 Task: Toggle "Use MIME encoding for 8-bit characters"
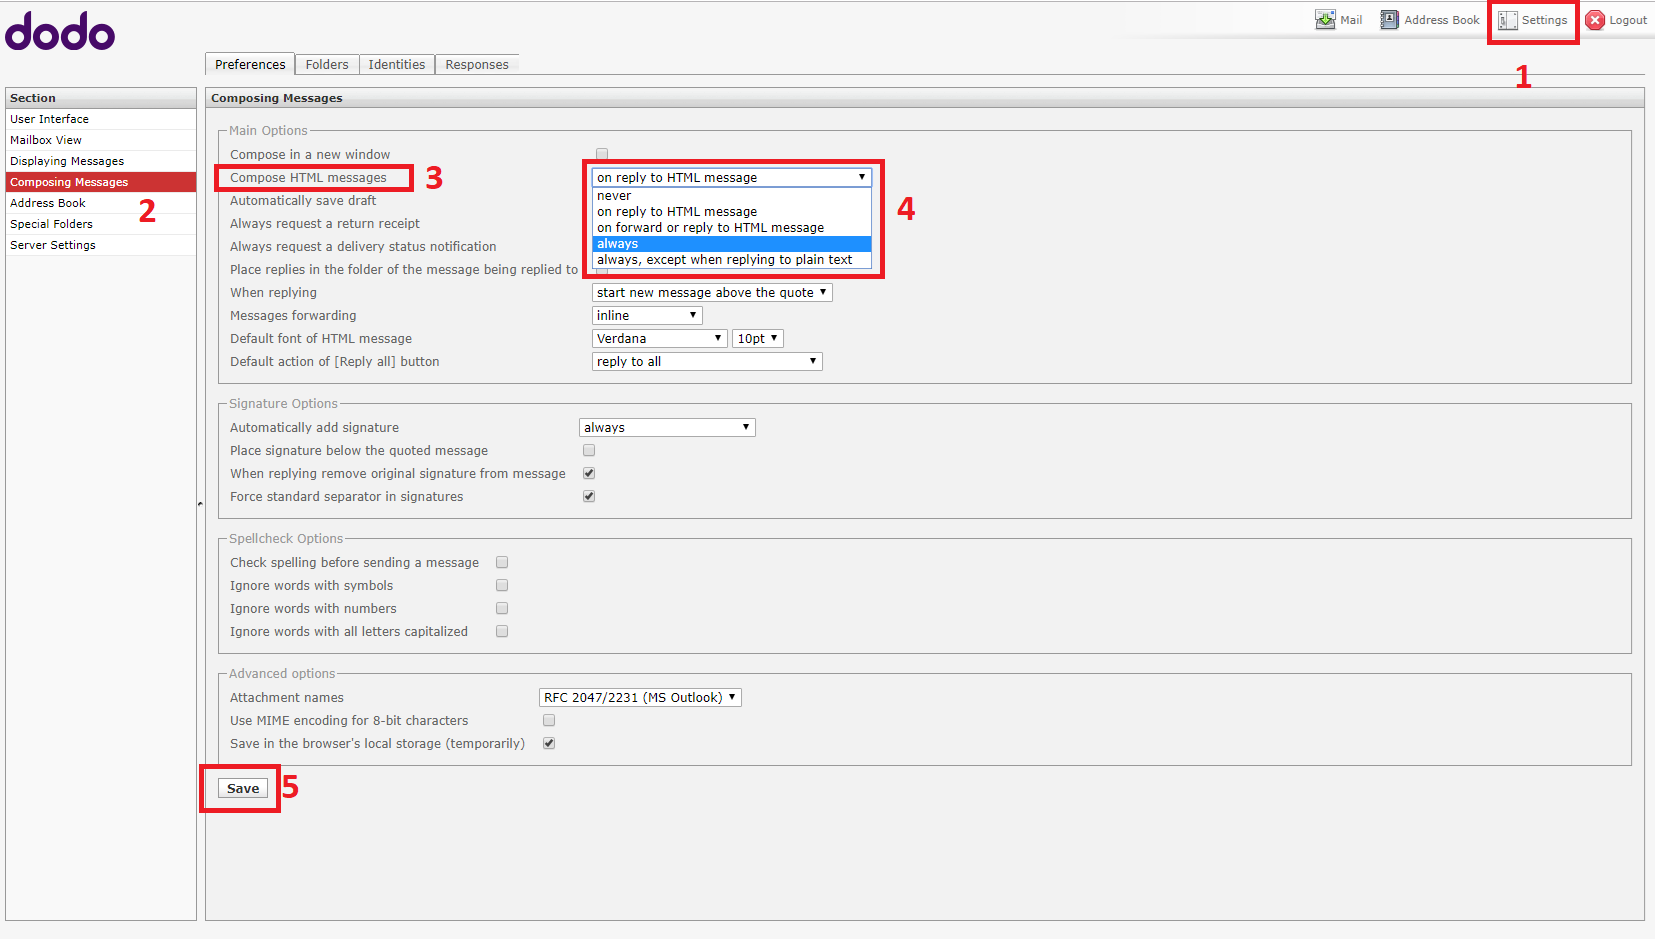[548, 720]
